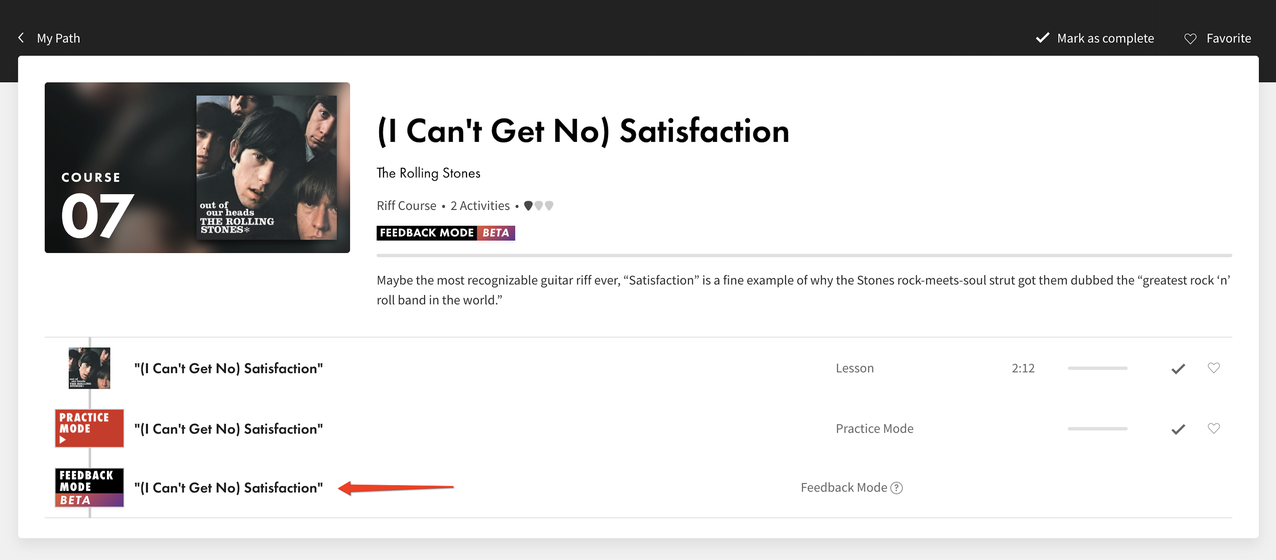The width and height of the screenshot is (1276, 560).
Task: Click Mark as complete
Action: pos(1094,38)
